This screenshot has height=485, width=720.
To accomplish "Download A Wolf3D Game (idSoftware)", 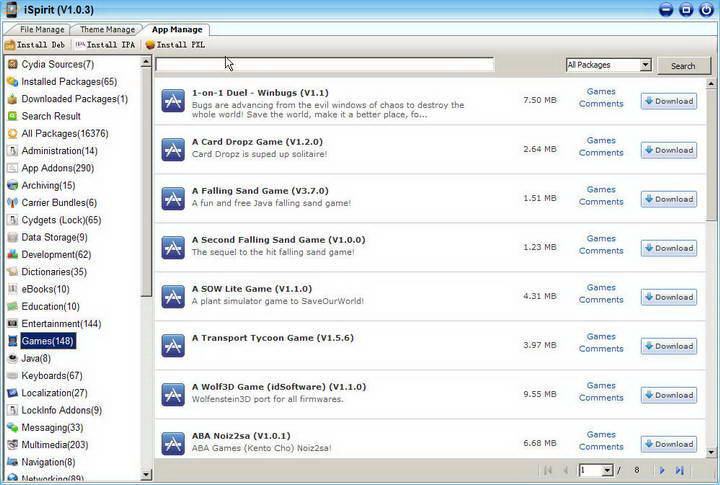I will click(x=669, y=395).
